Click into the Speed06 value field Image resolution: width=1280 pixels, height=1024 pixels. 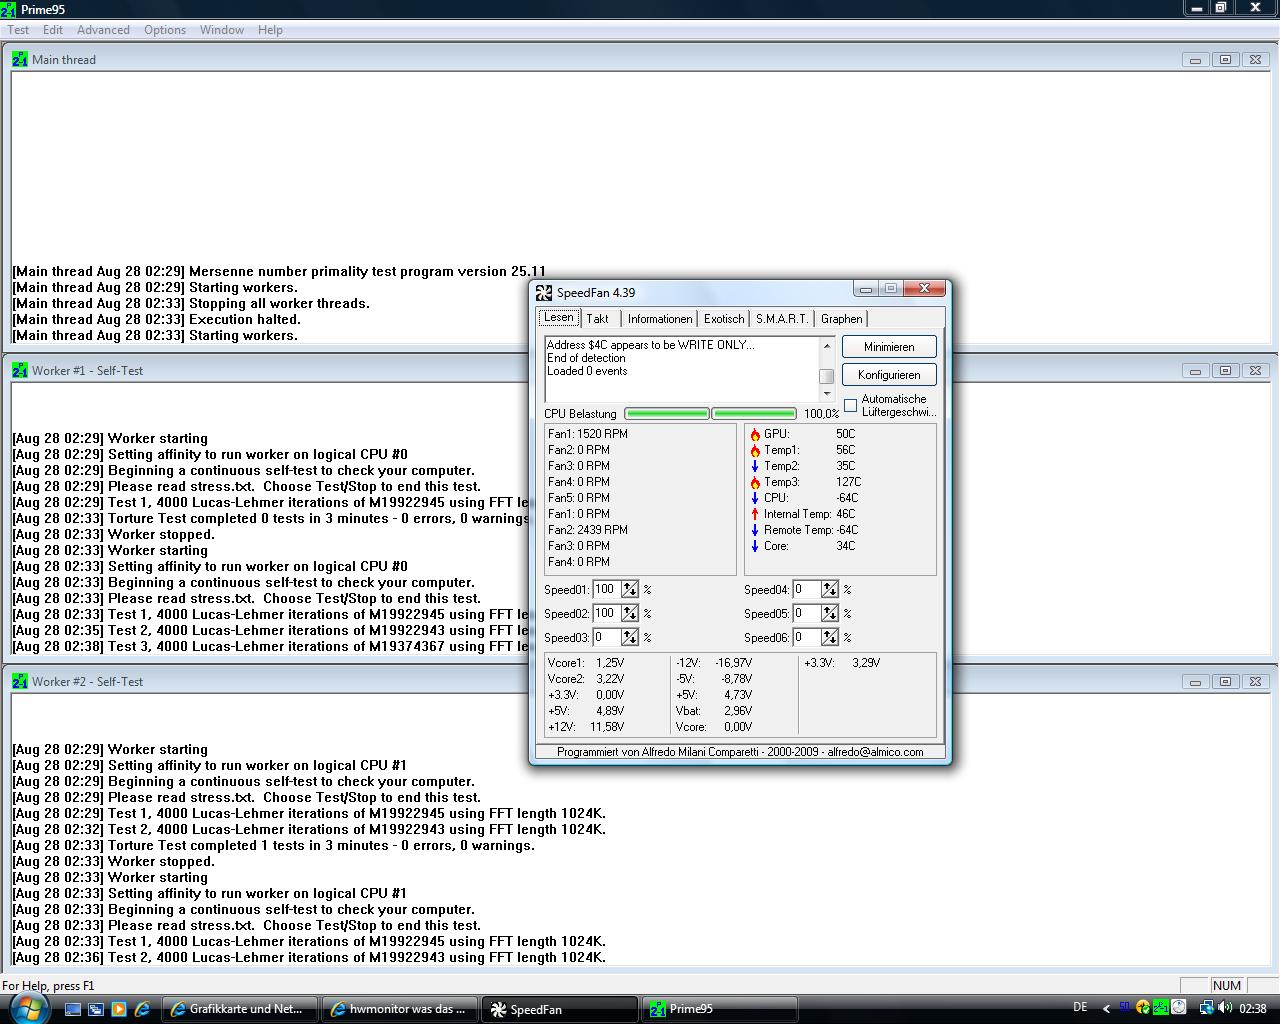tap(806, 638)
